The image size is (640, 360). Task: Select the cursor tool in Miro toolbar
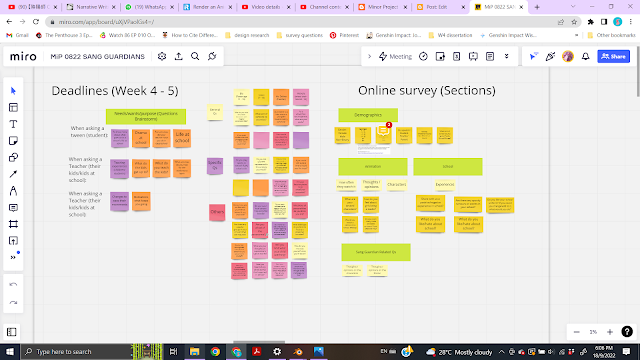[13, 91]
